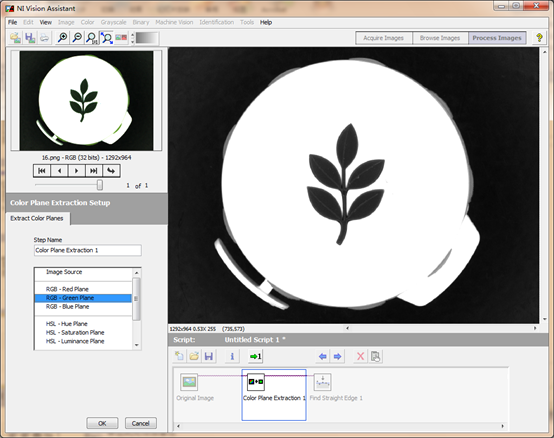Click the Open Image toolbar icon
This screenshot has height=438, width=554.
(15, 37)
